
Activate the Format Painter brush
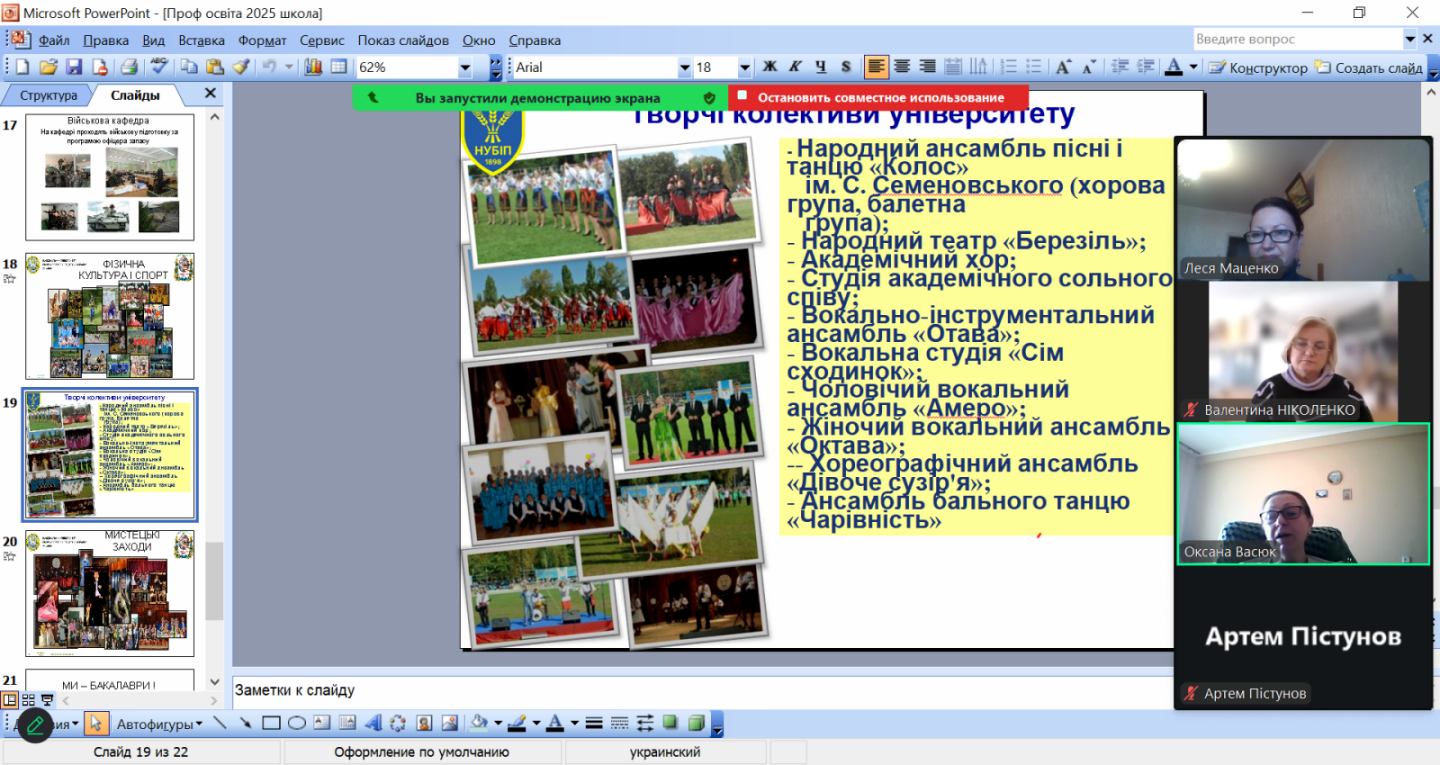point(240,67)
